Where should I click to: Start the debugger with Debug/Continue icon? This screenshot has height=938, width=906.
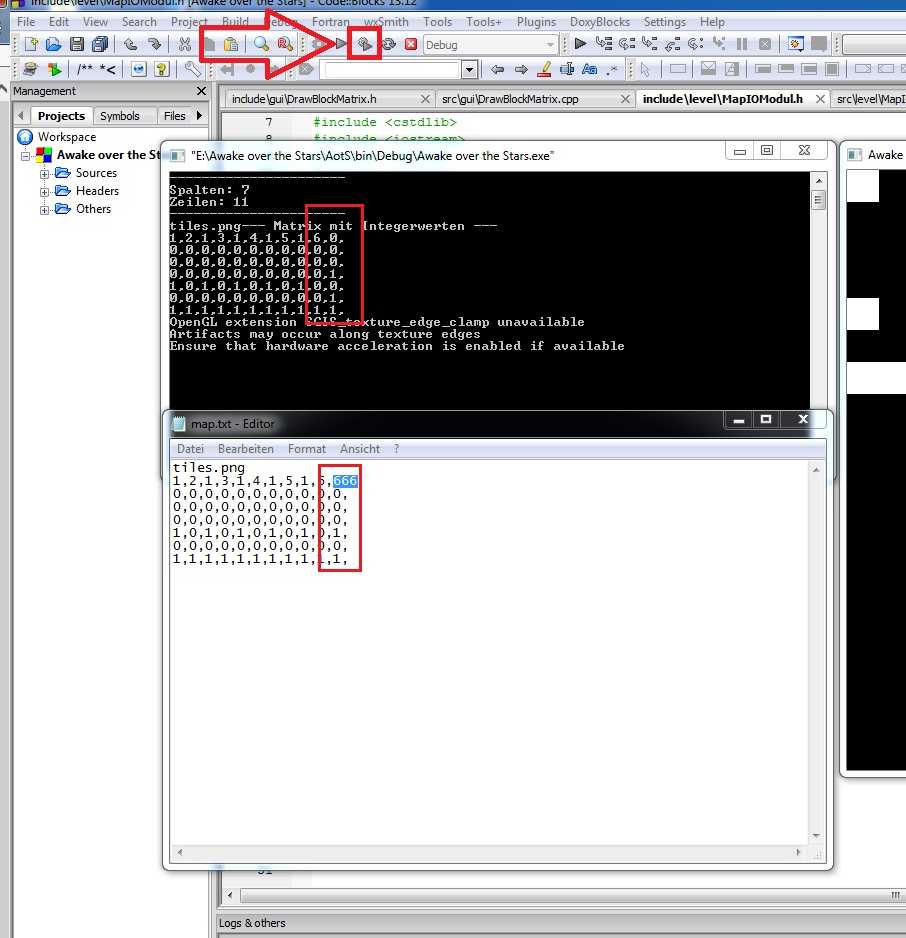click(580, 44)
